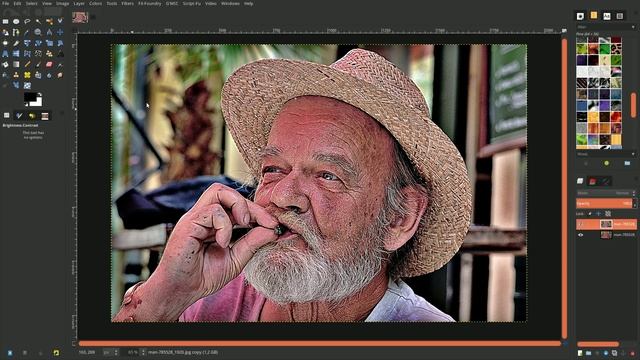Switch to the Channels tab
Screen dimensions: 640x360
[x=592, y=181]
